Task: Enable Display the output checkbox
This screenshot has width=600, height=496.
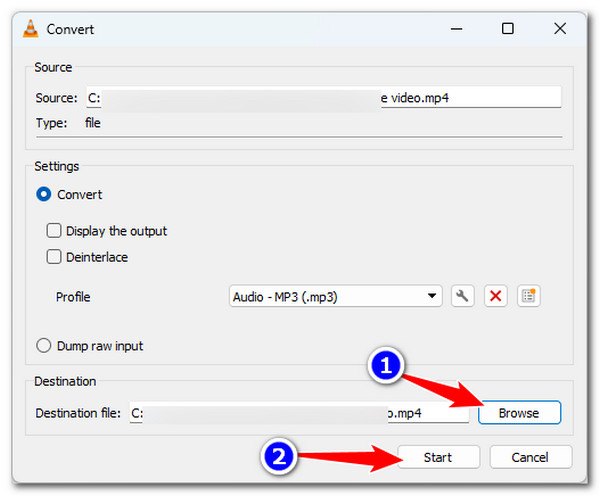Action: pos(54,231)
